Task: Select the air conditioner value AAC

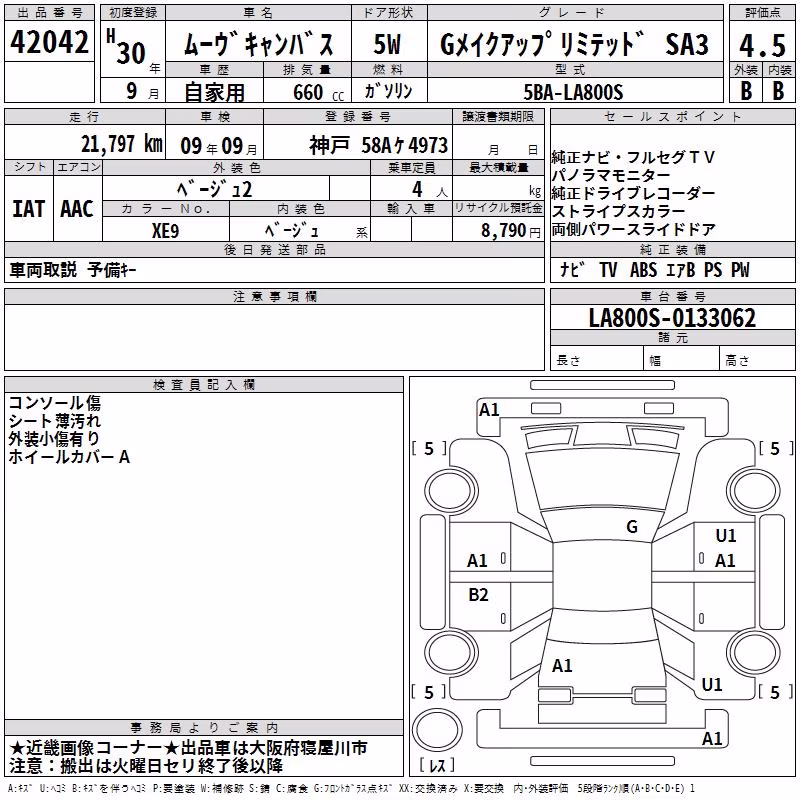Action: [x=77, y=209]
